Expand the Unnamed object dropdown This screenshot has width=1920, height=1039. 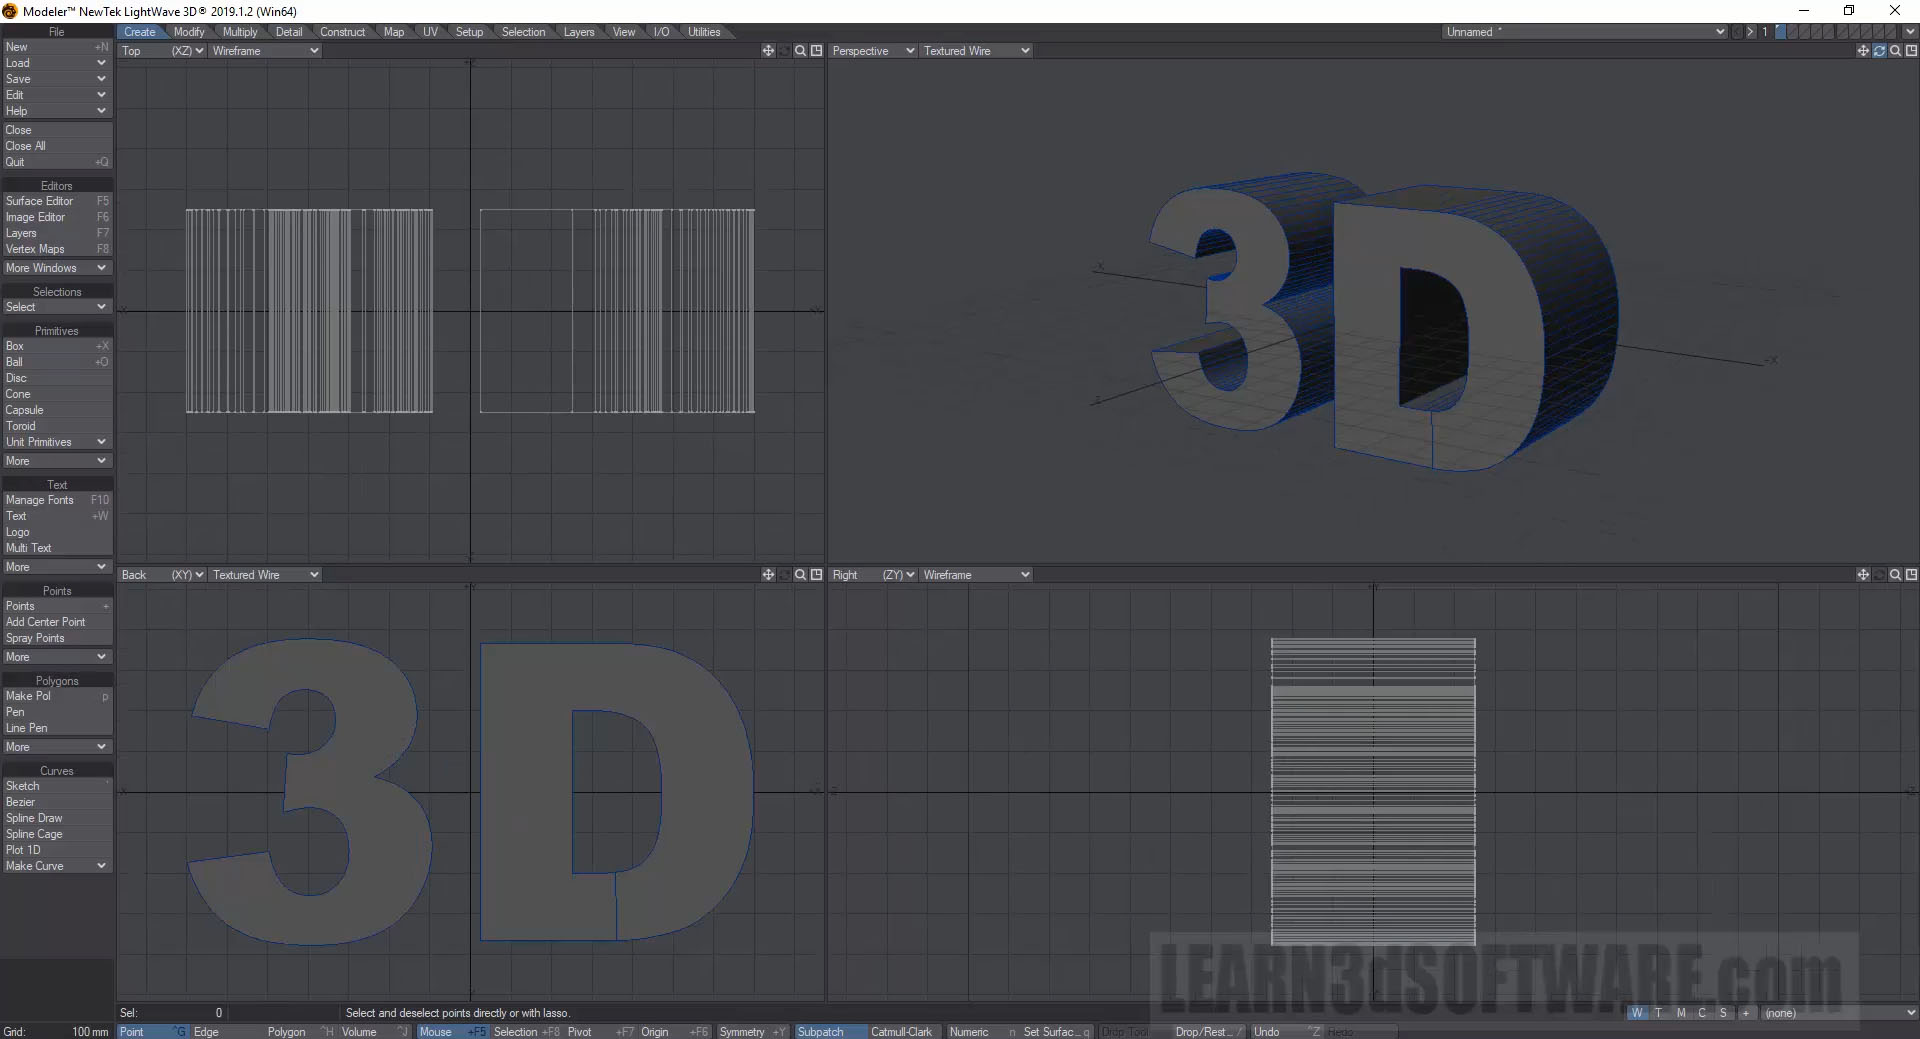[1585, 32]
